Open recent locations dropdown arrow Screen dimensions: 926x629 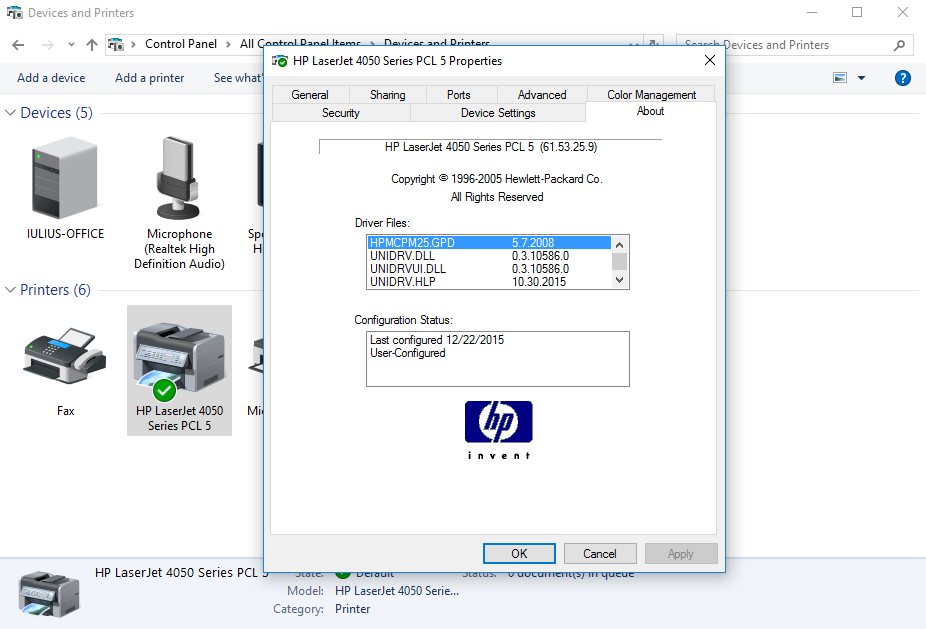pyautogui.click(x=71, y=45)
